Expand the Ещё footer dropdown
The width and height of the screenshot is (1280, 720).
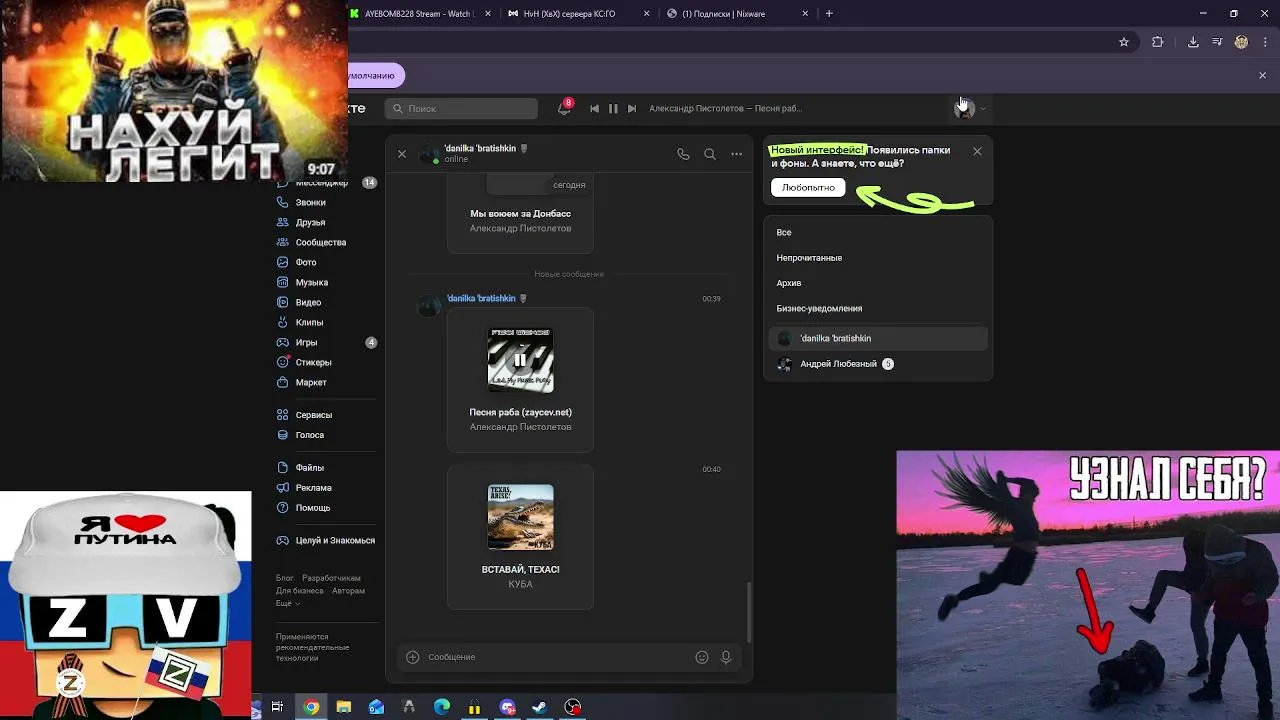tap(288, 603)
